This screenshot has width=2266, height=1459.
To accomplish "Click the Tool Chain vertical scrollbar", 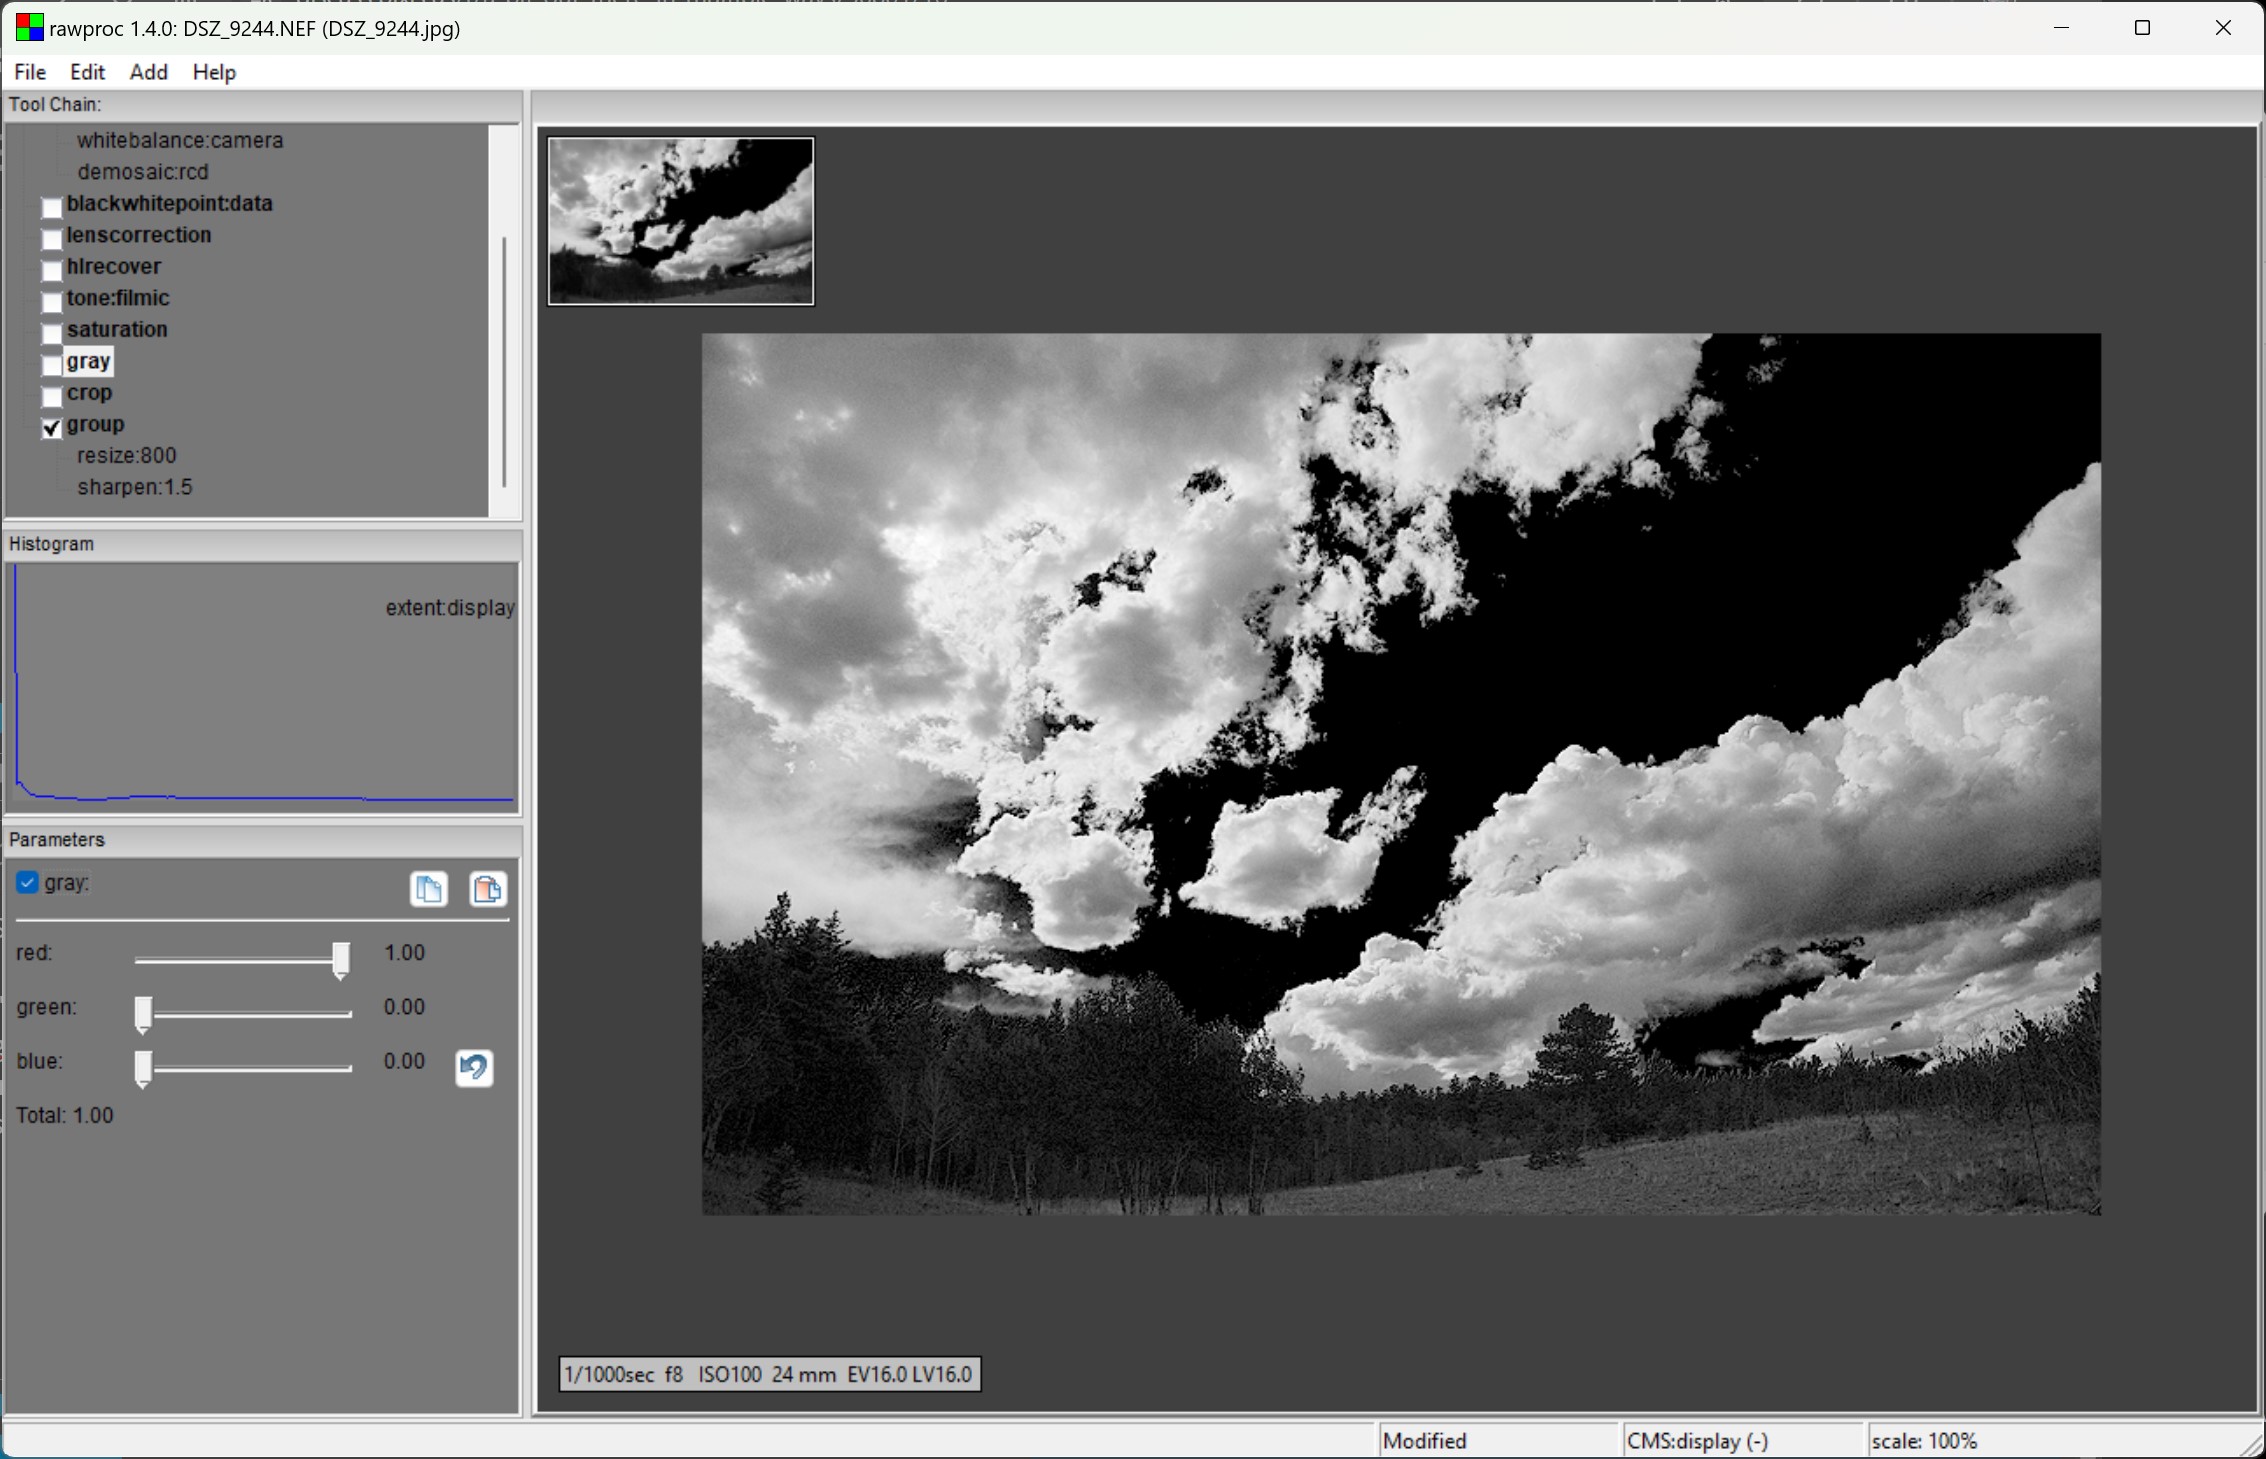I will coord(505,360).
